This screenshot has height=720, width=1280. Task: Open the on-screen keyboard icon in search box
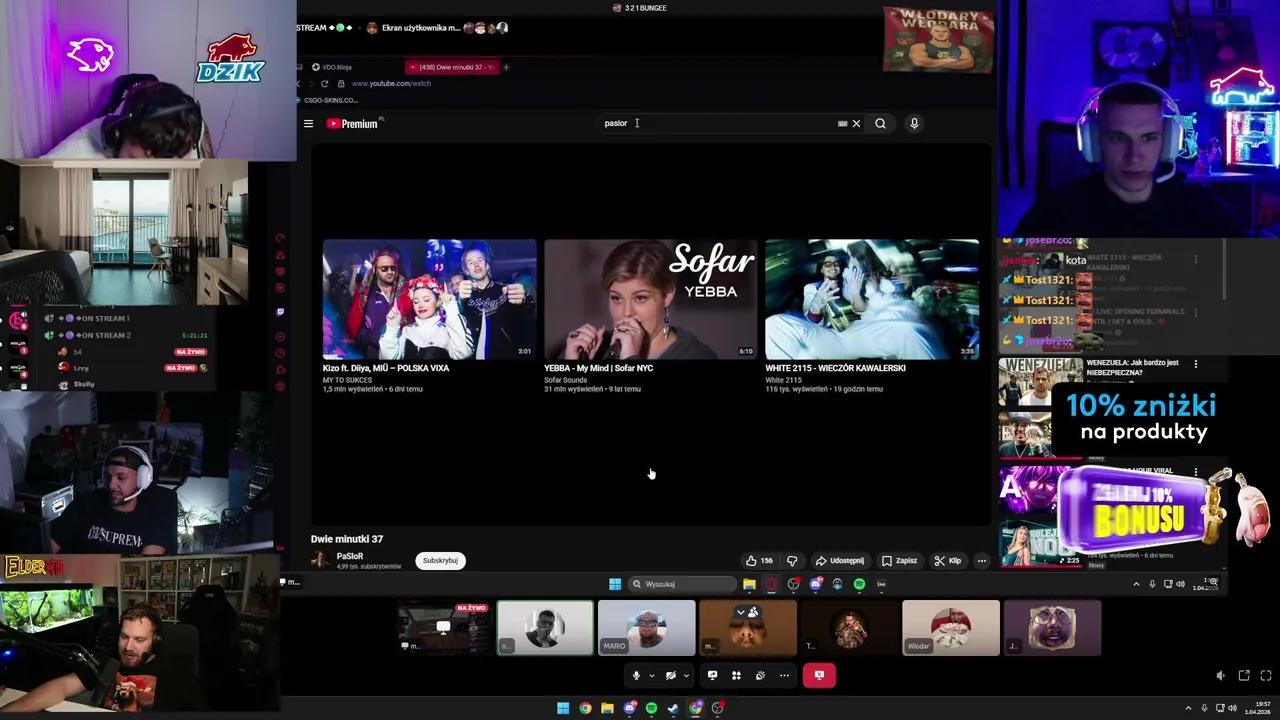click(842, 124)
